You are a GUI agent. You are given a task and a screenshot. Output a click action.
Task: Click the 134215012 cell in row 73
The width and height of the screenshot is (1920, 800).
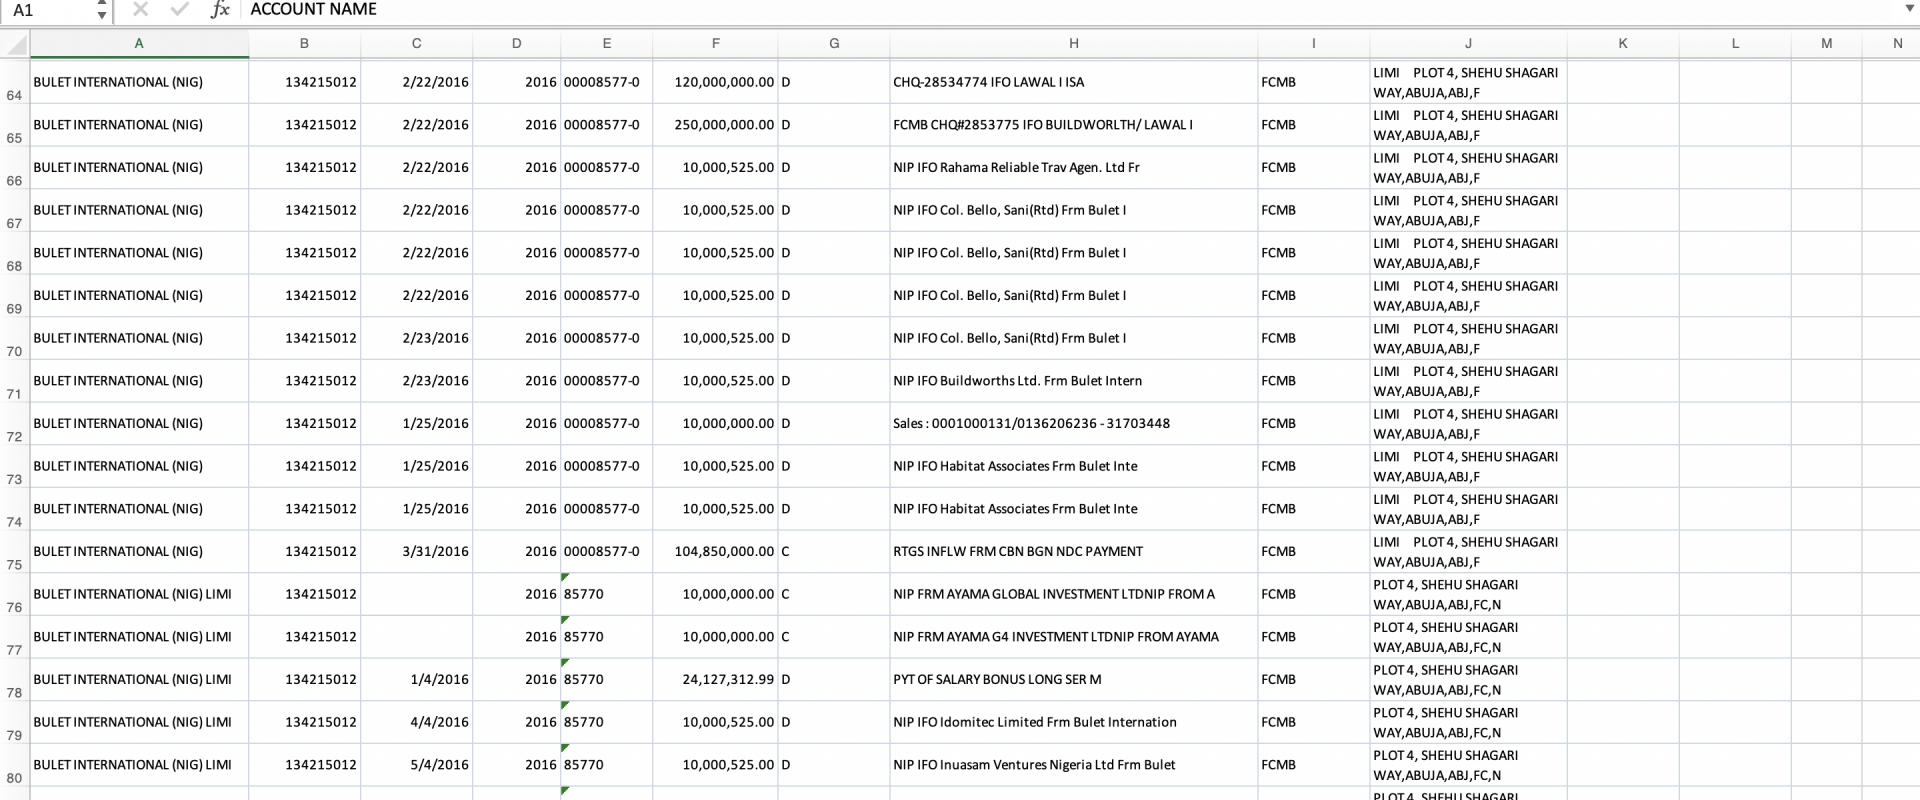coord(304,466)
